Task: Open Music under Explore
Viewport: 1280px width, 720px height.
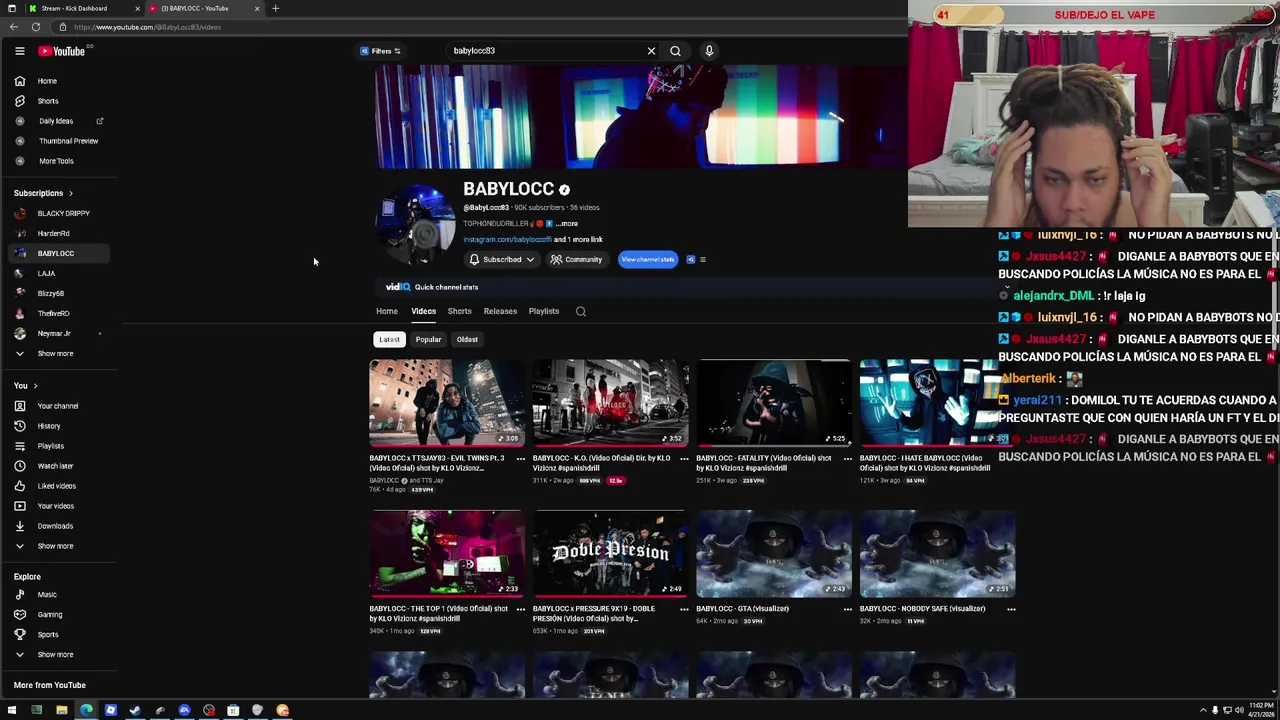Action: (60, 595)
